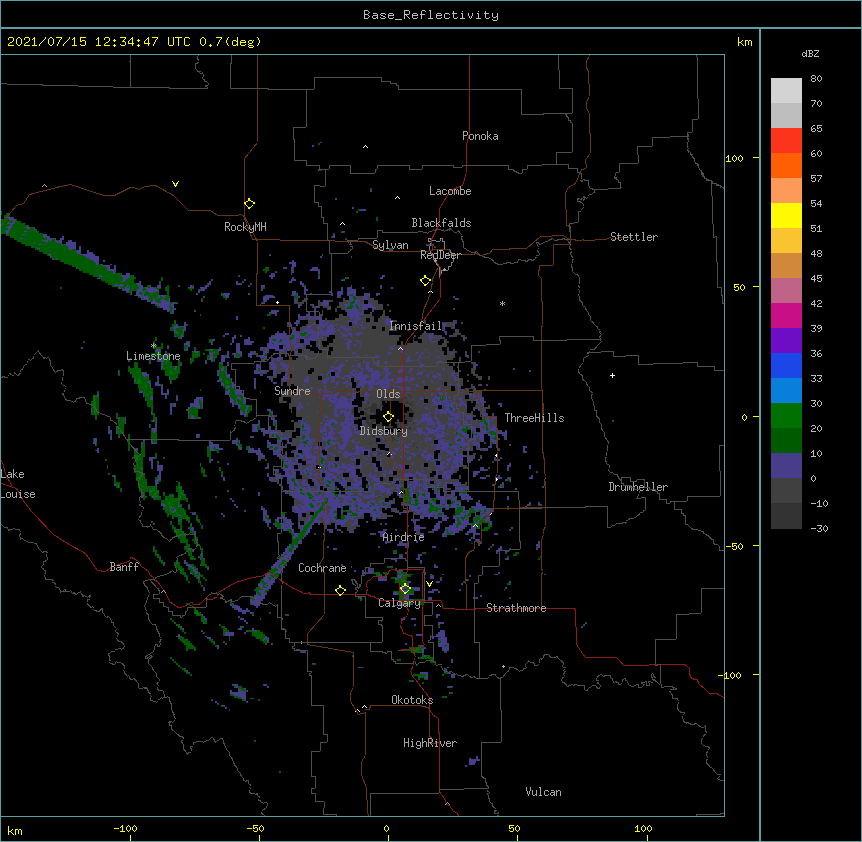Click the yellow V marker northwest of RockyMH
This screenshot has height=842, width=862.
175,184
